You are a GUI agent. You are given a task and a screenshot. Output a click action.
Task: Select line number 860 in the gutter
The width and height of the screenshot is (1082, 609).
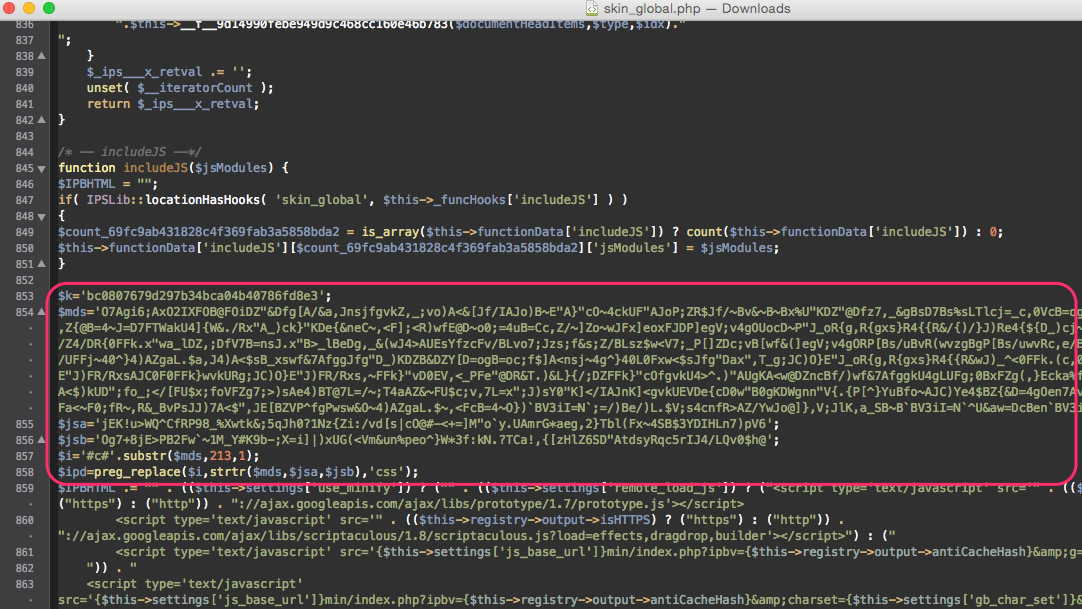(24, 520)
